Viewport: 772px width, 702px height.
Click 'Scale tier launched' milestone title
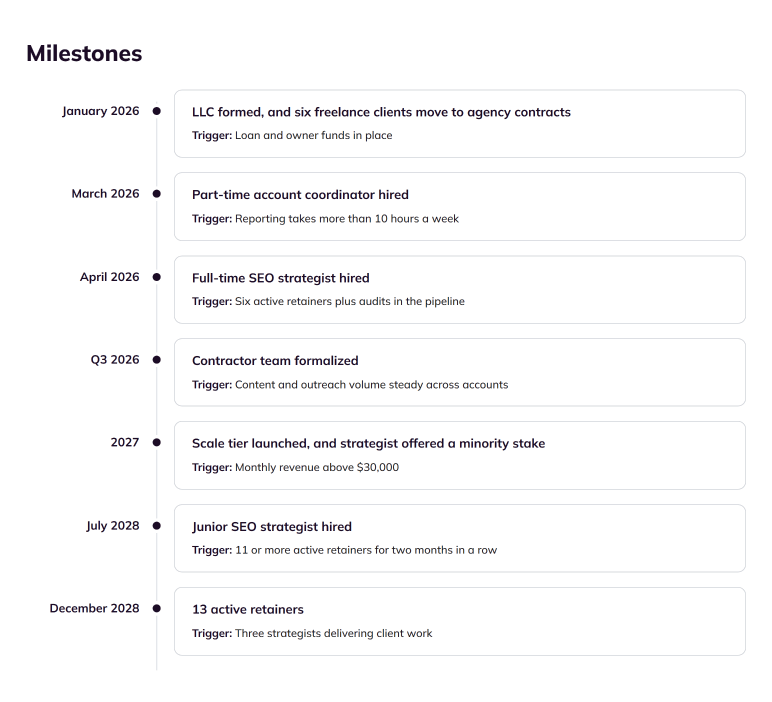pos(368,444)
